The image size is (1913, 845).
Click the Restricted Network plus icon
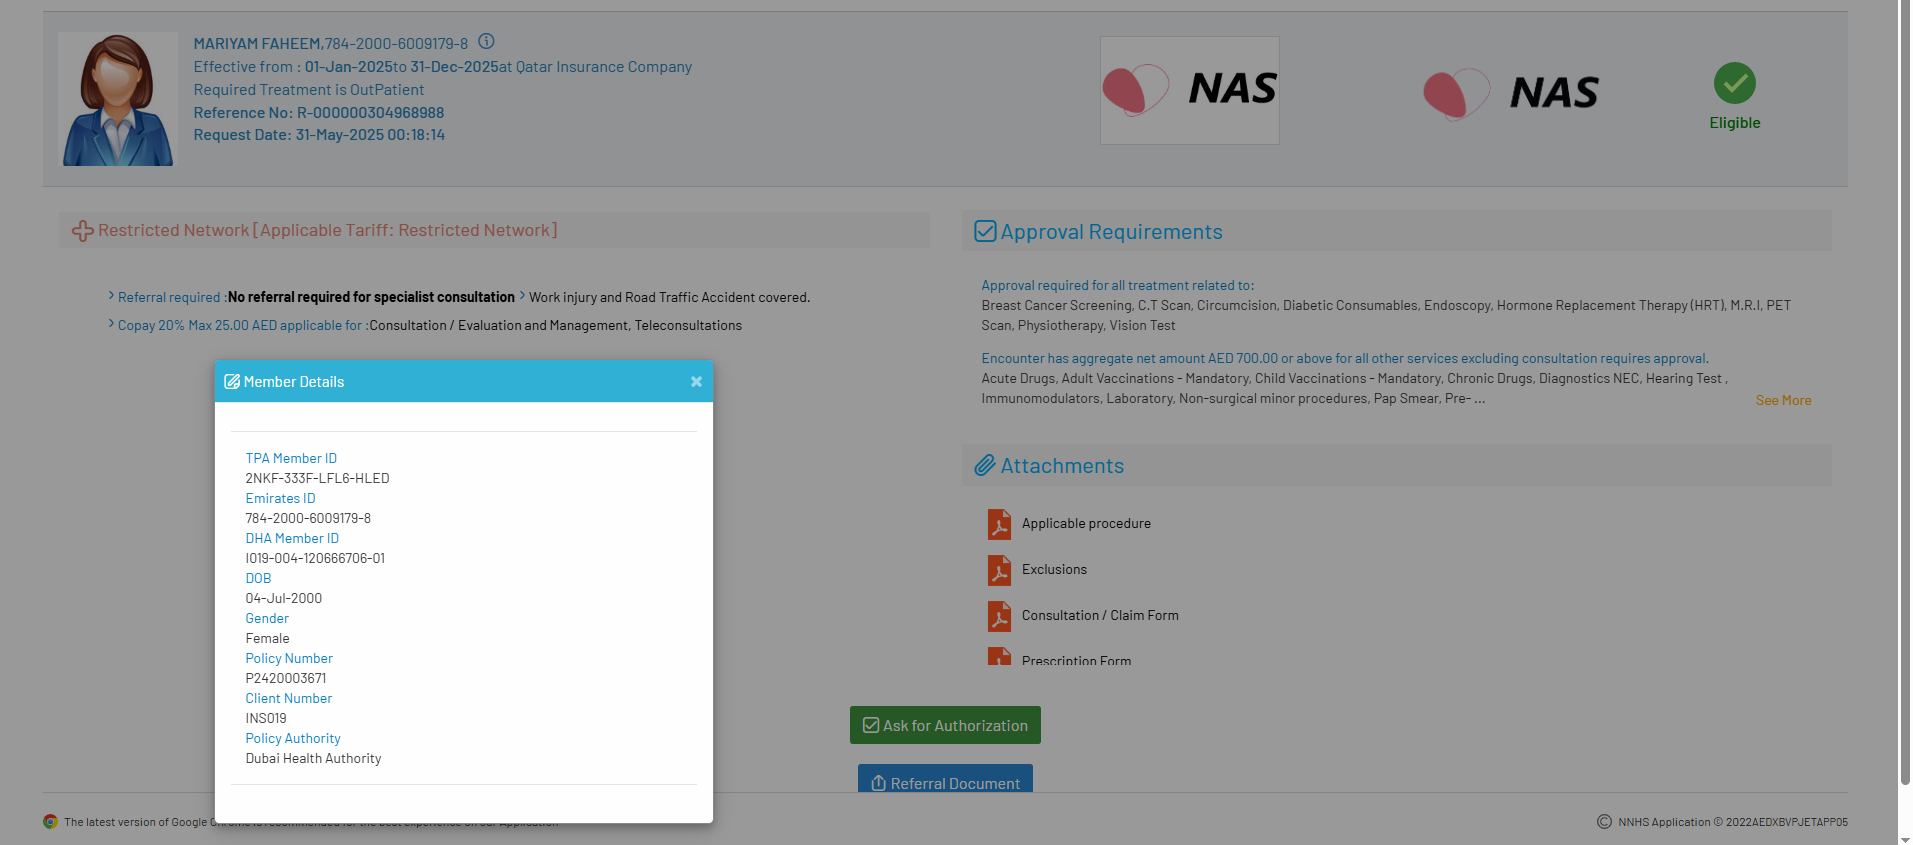[83, 231]
